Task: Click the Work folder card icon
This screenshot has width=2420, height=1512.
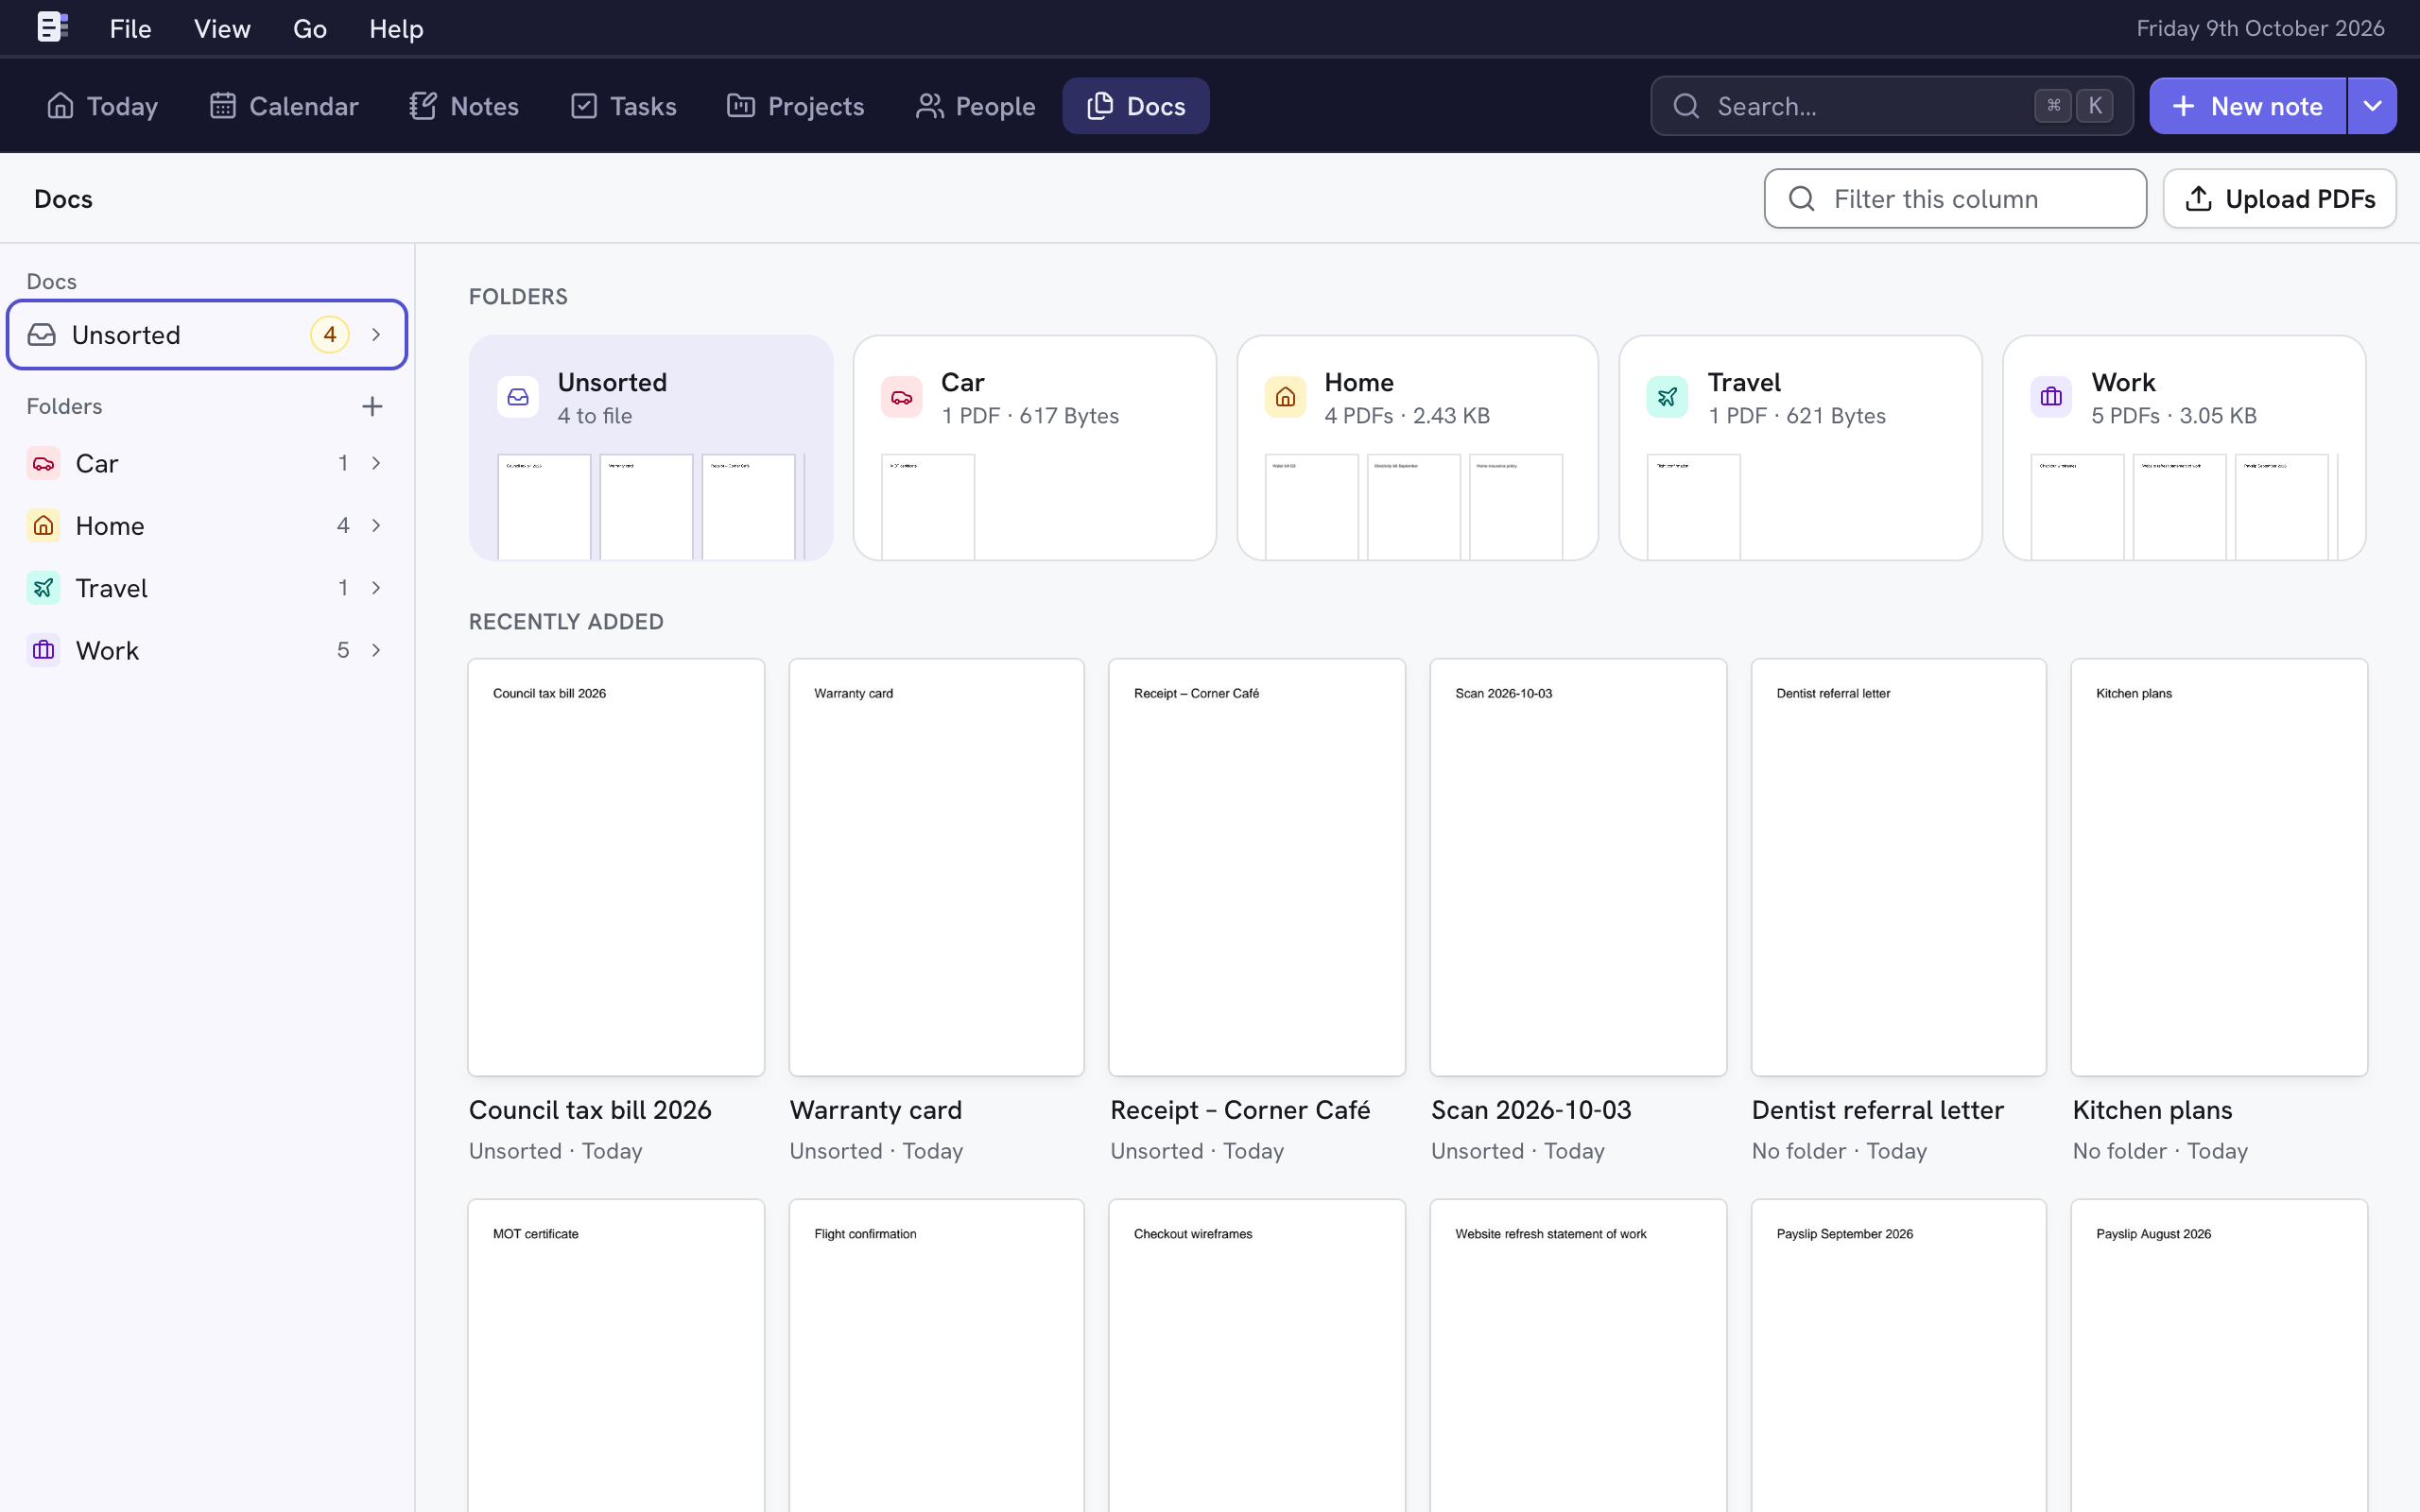Action: point(2051,397)
